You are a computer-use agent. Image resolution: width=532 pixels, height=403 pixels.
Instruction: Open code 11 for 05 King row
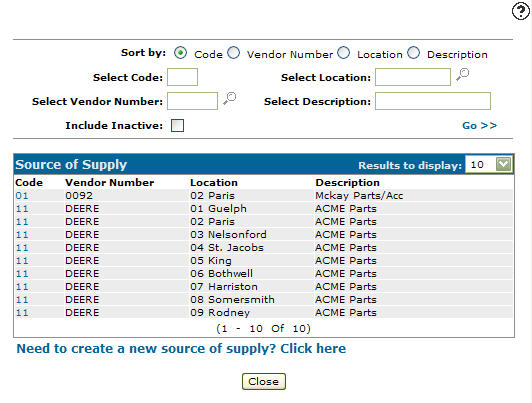click(22, 261)
